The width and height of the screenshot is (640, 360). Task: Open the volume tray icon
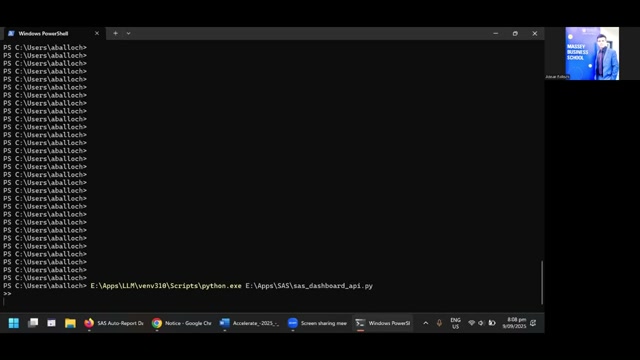coord(481,323)
